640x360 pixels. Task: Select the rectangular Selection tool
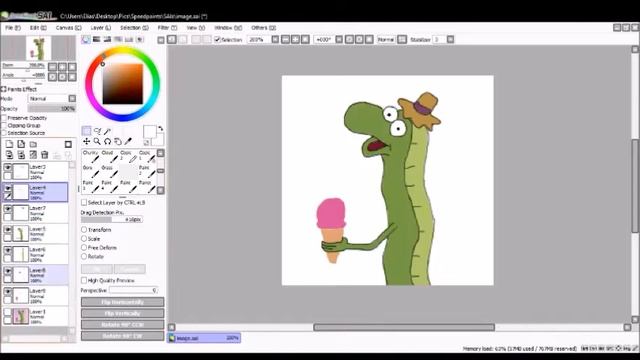pos(87,131)
